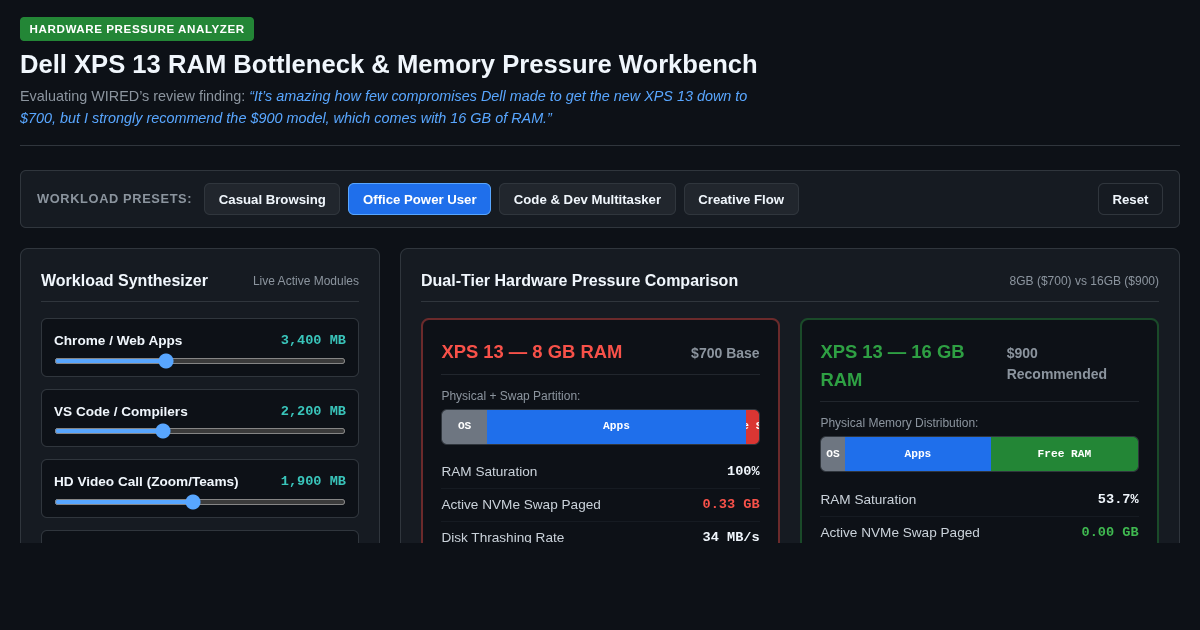Click the Apps segment in 16 GB bar
This screenshot has height=630, width=1200.
(918, 453)
